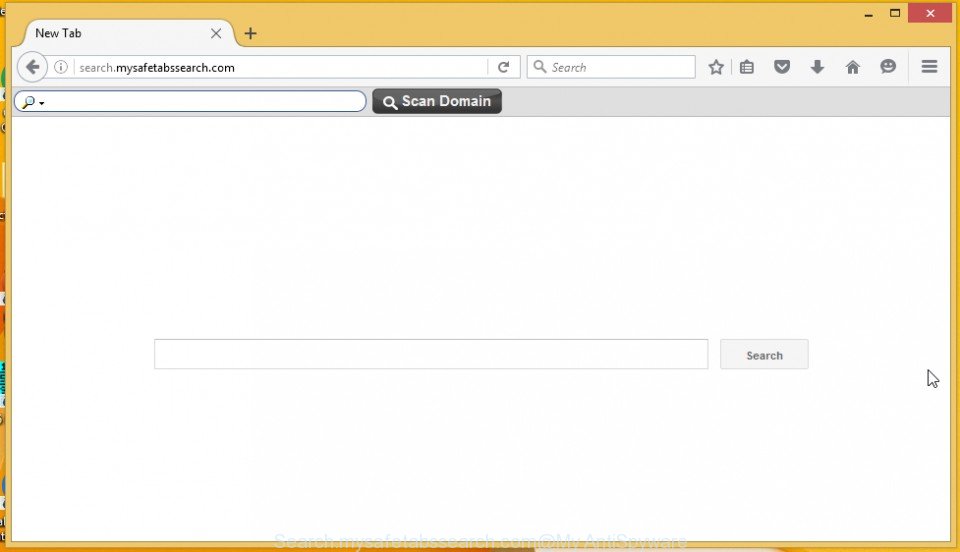Open the Firefox hamburger menu

point(929,67)
